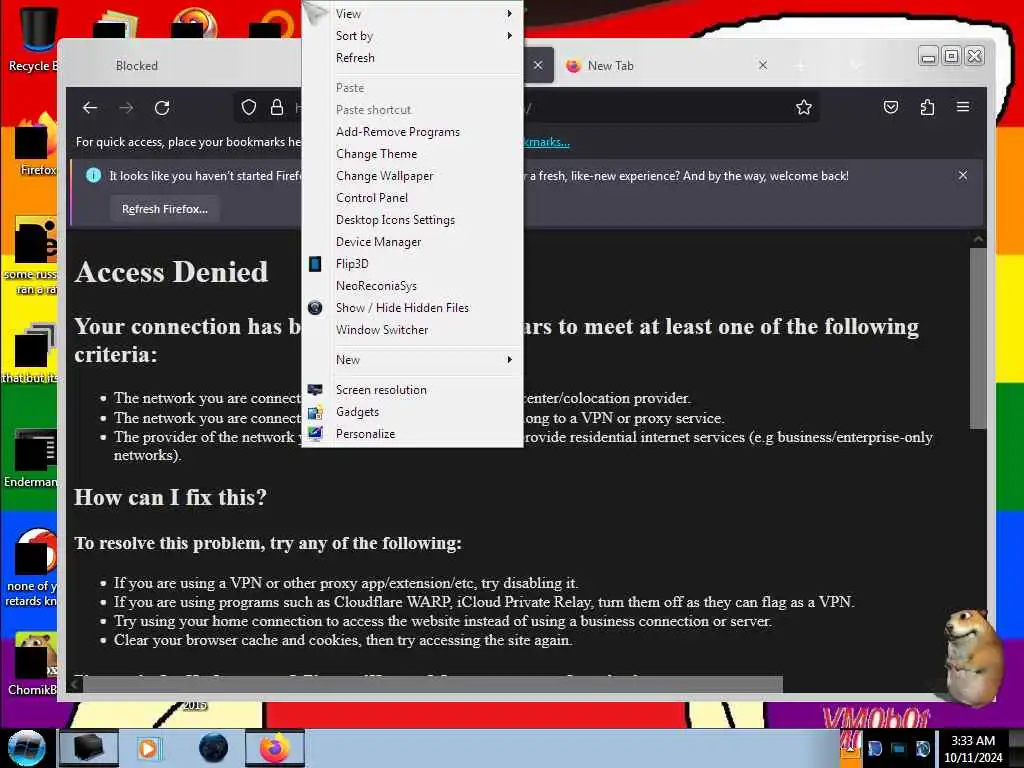Select Add-Remove Programs menu entry

pos(413,132)
